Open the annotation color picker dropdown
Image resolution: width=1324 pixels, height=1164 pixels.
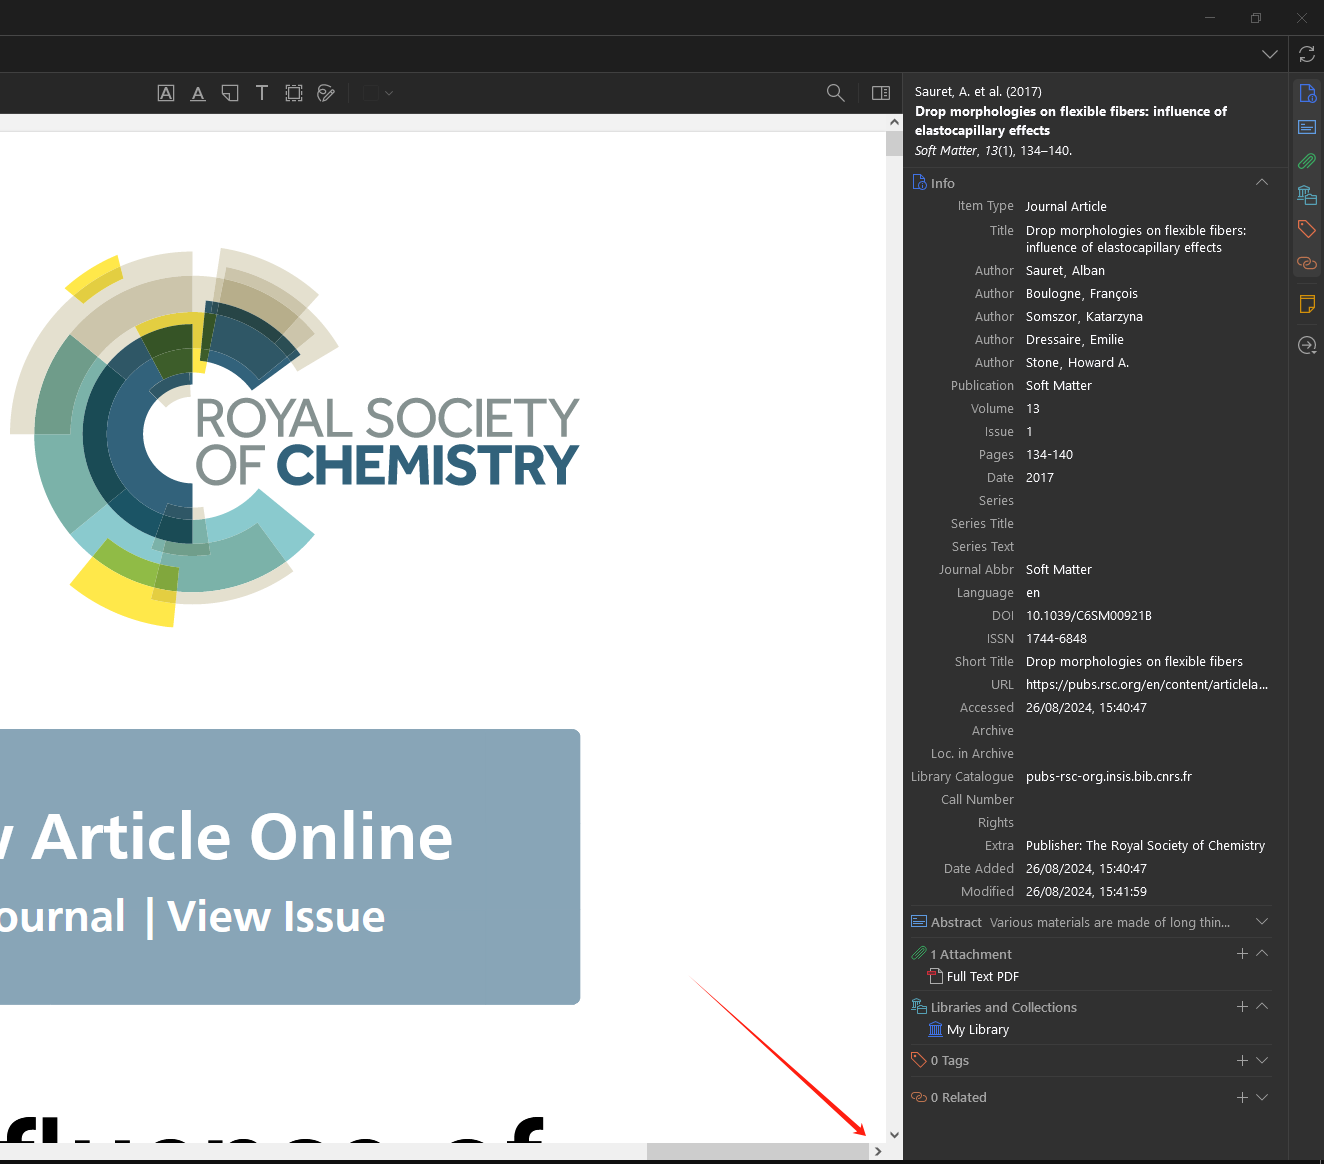[378, 93]
